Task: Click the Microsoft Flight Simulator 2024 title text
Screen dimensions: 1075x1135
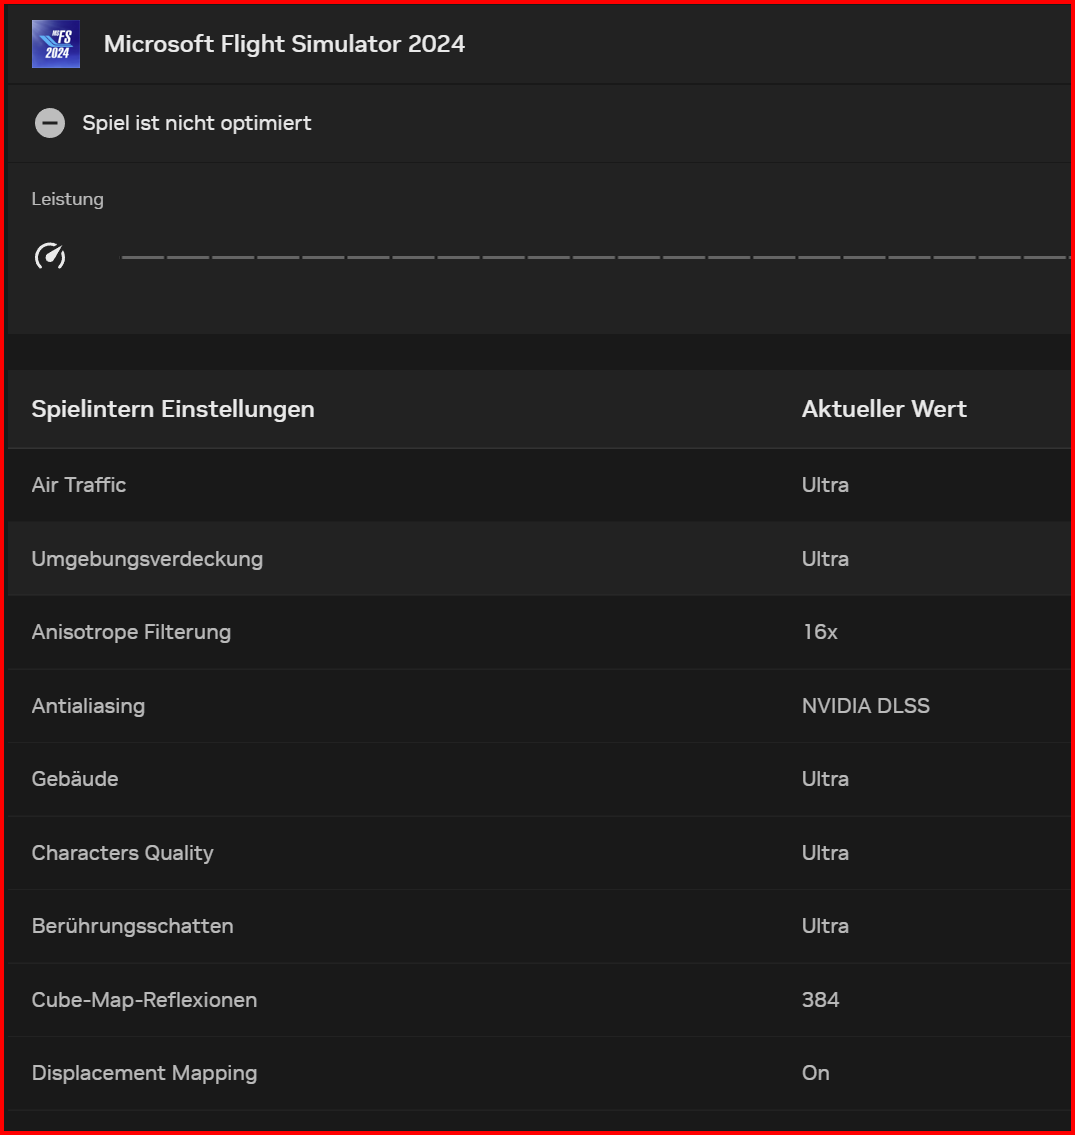Action: [x=284, y=44]
